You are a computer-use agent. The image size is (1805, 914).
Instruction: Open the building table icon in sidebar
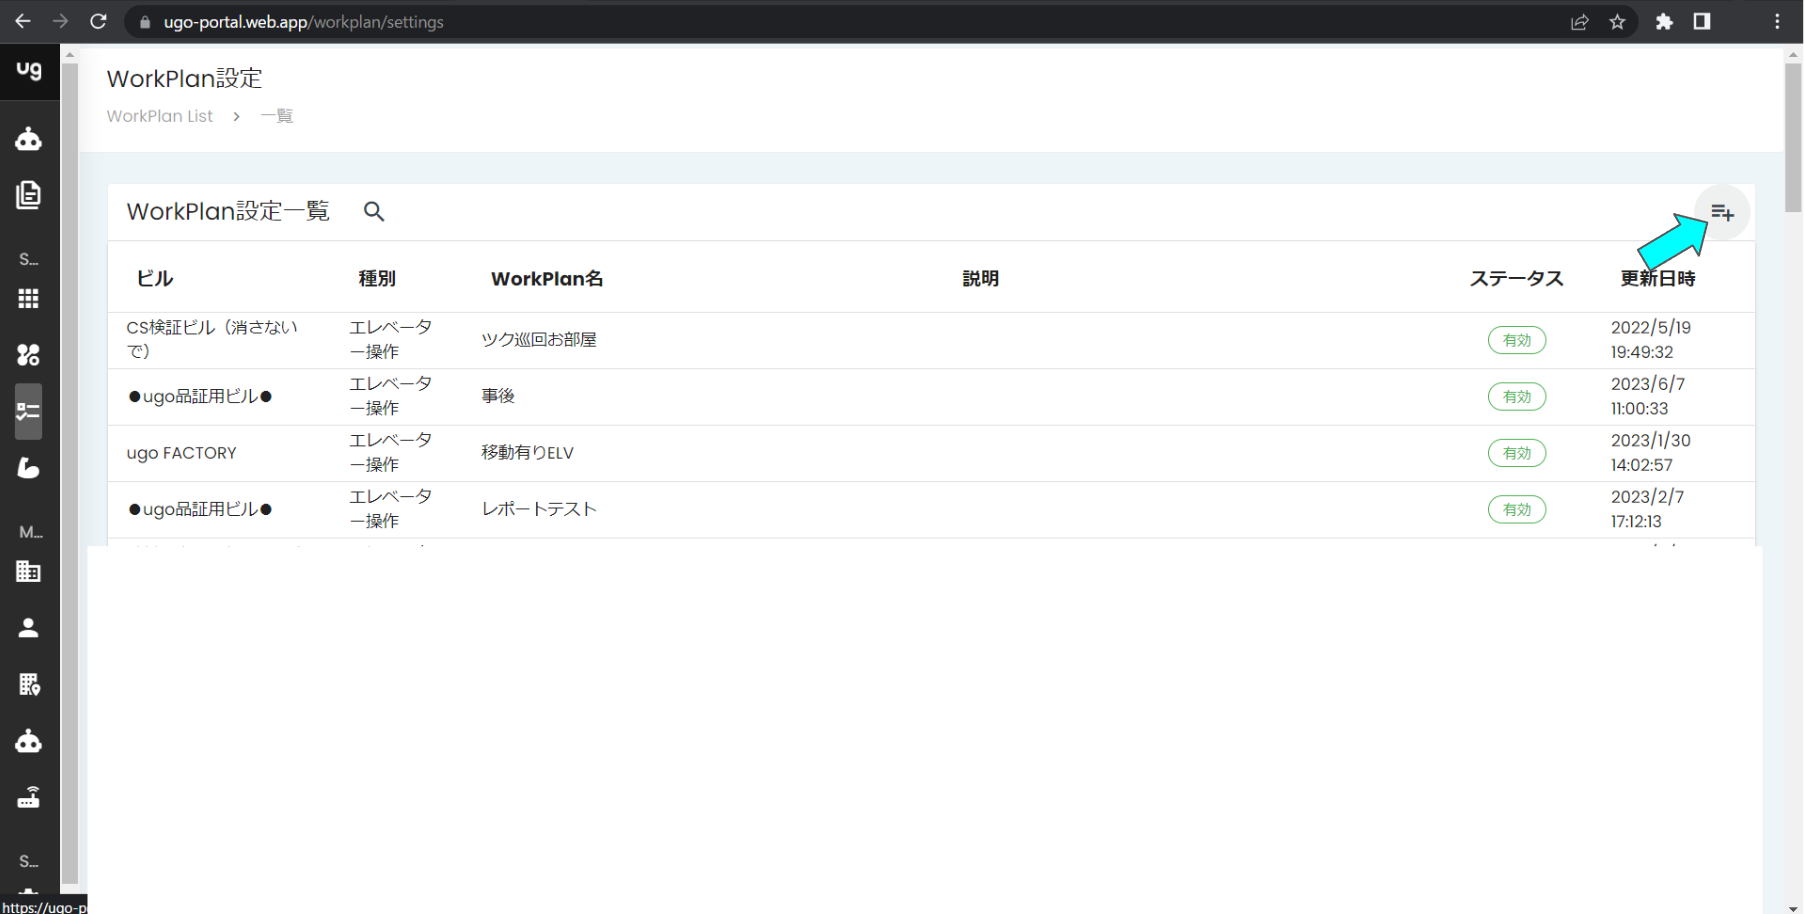coord(28,571)
